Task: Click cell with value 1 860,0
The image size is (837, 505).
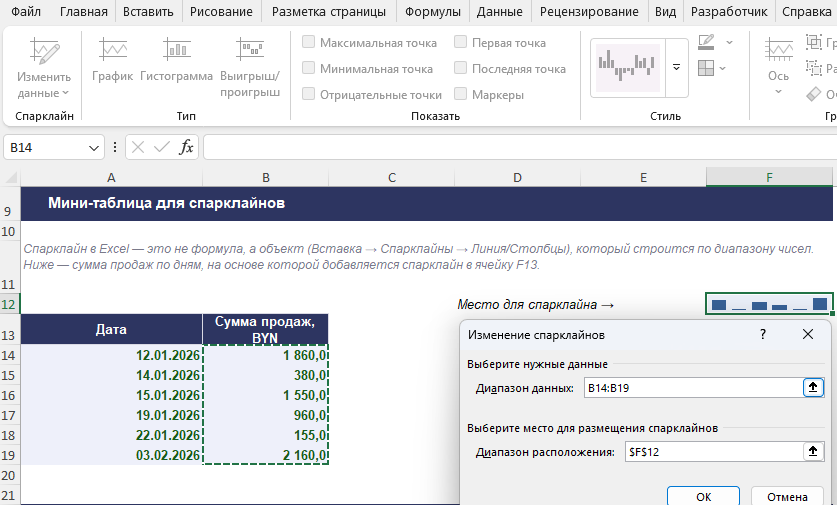Action: pos(265,356)
